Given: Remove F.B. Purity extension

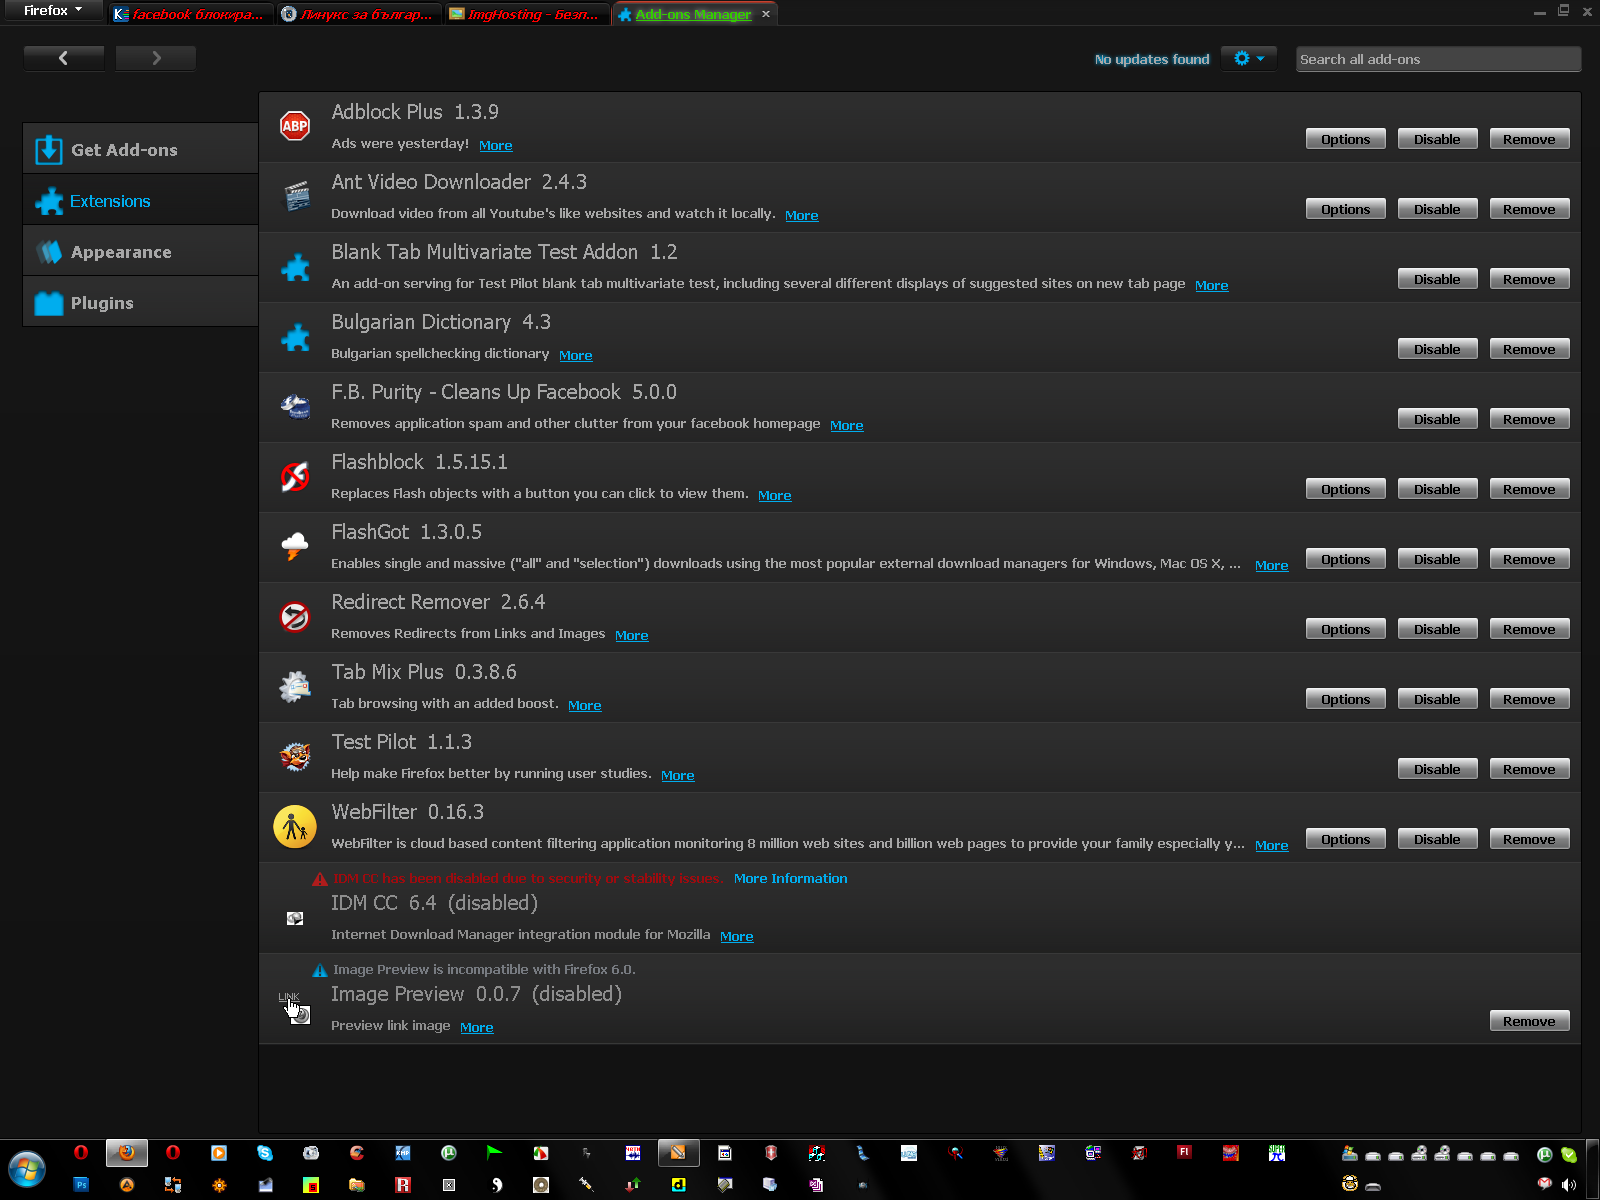Looking at the screenshot, I should click(1529, 419).
